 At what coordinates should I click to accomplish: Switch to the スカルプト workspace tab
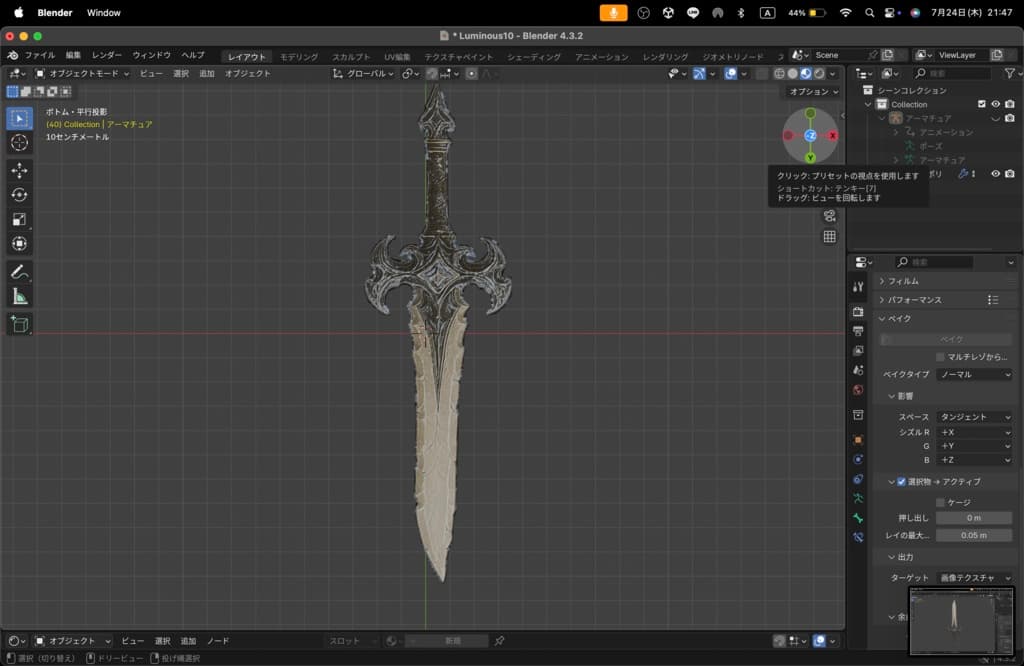pyautogui.click(x=351, y=57)
